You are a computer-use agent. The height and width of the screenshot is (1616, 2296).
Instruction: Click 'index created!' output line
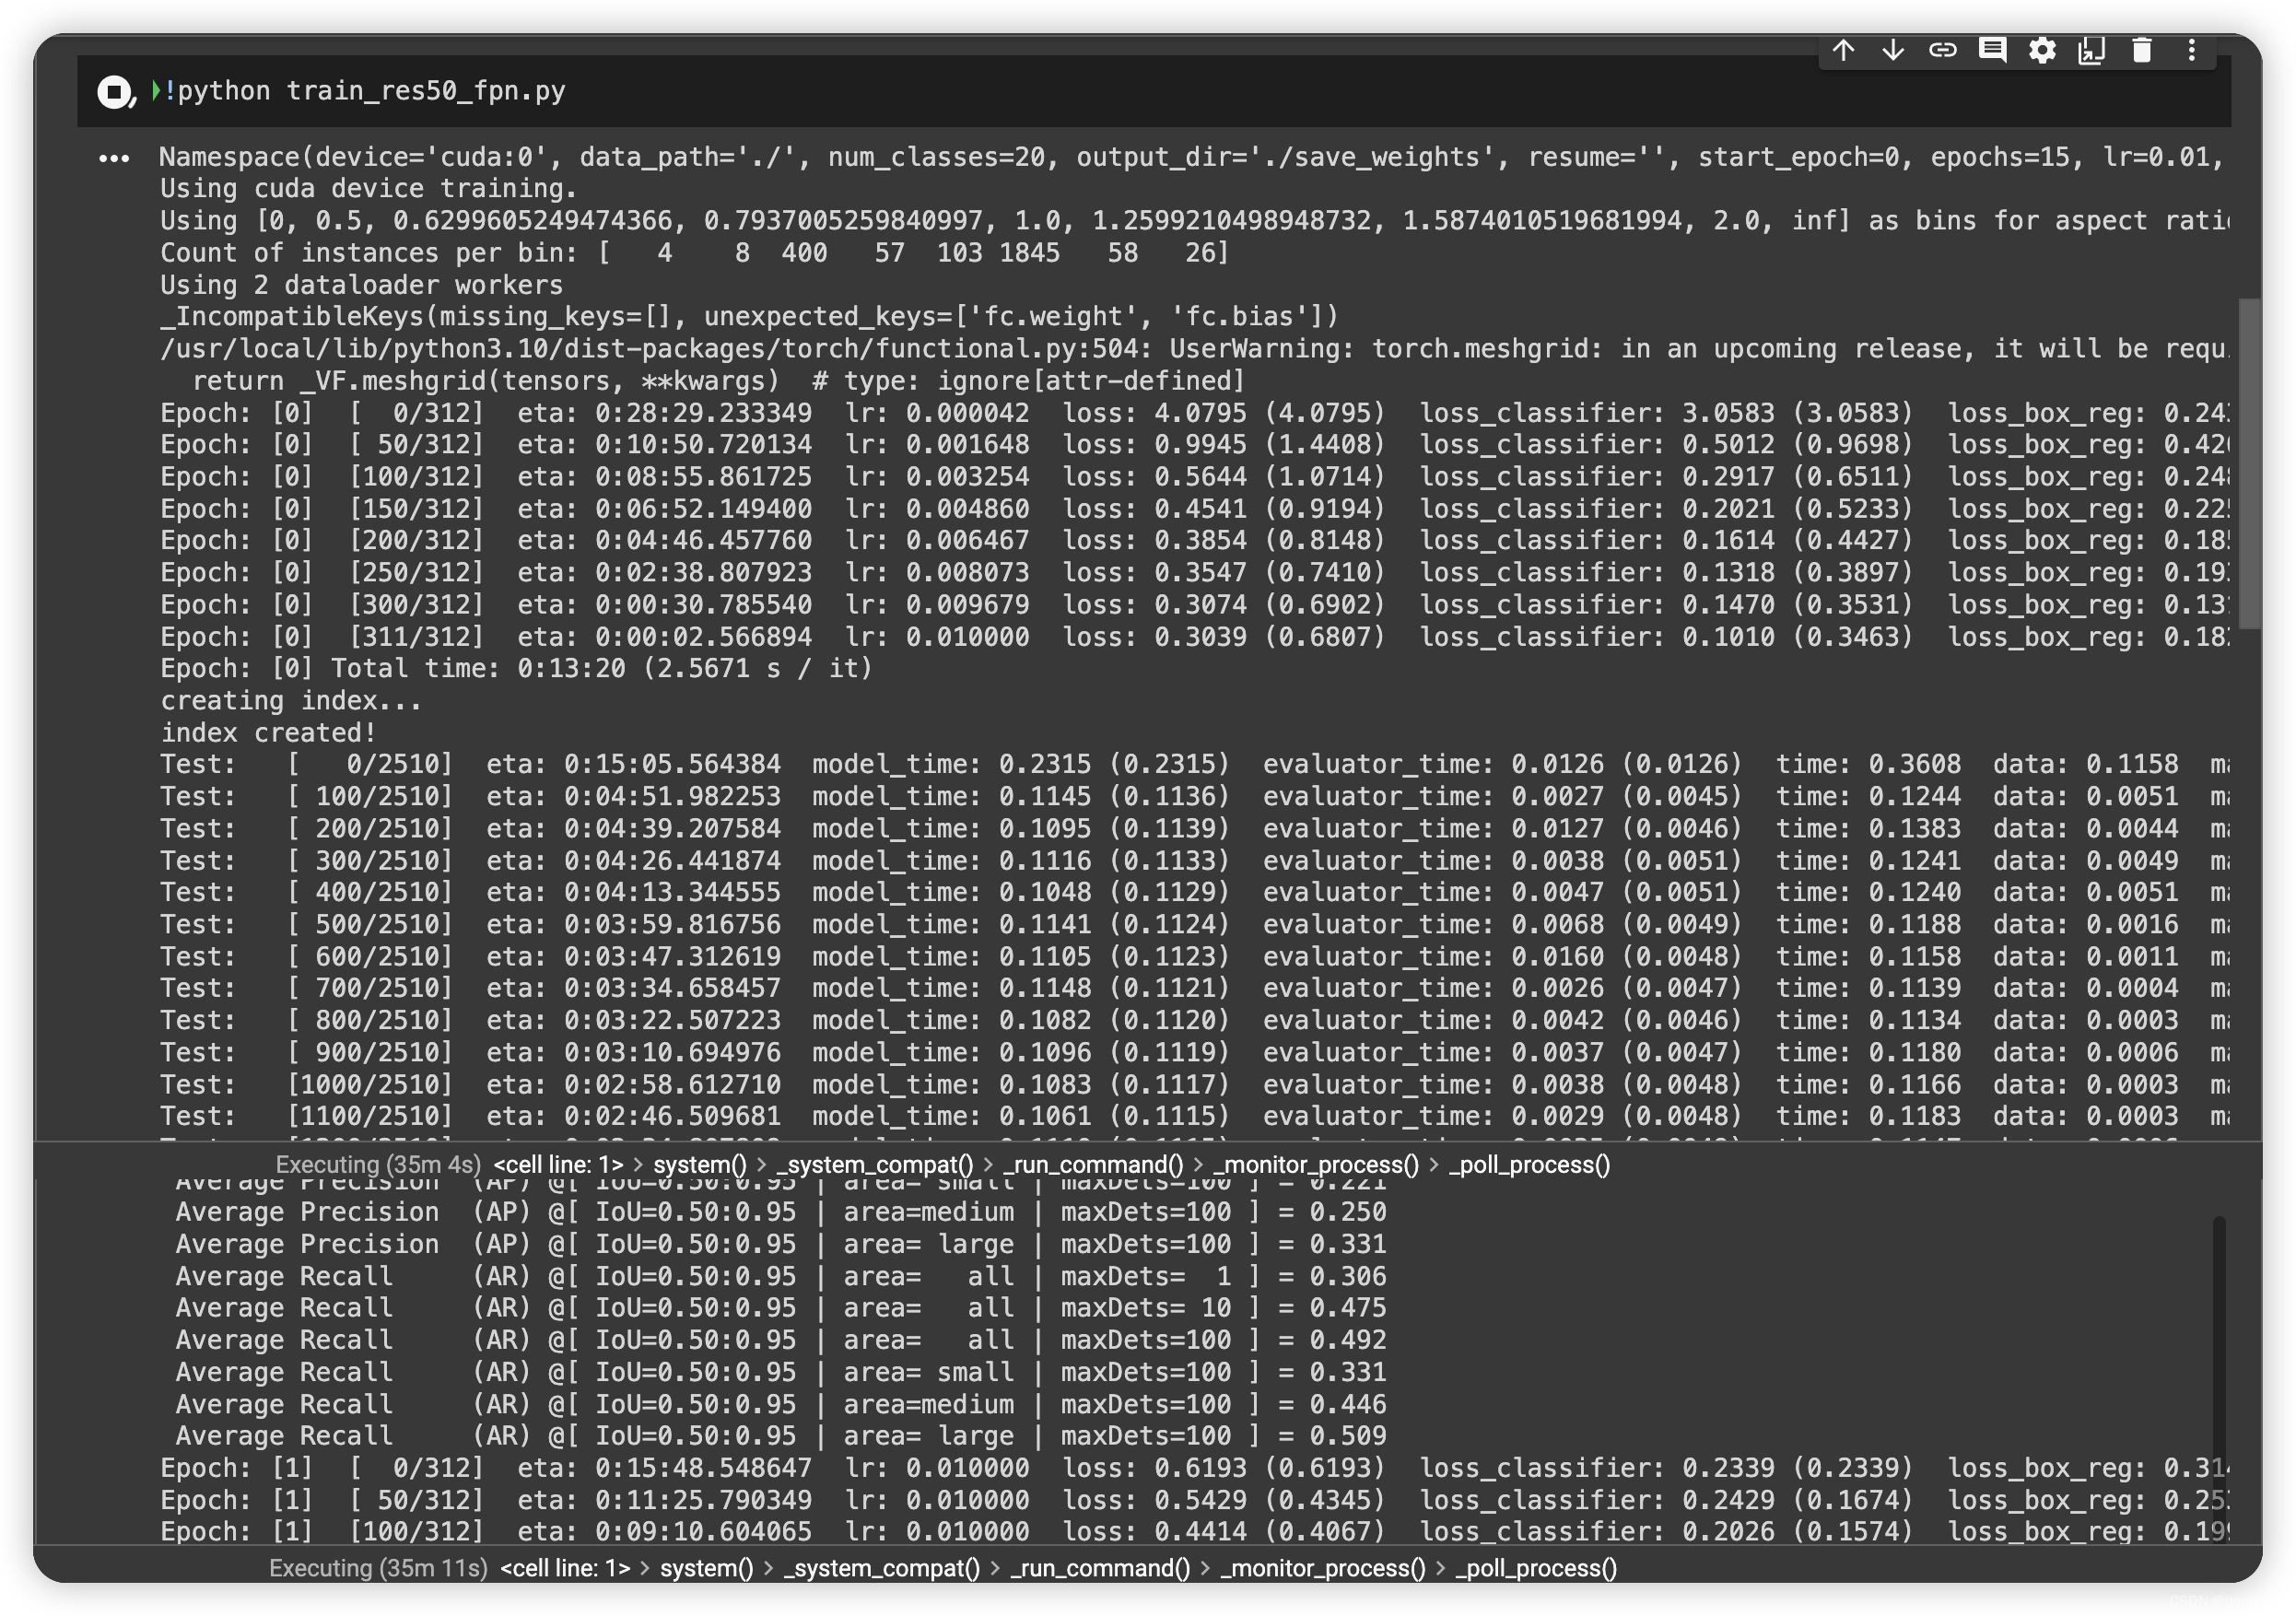point(268,732)
